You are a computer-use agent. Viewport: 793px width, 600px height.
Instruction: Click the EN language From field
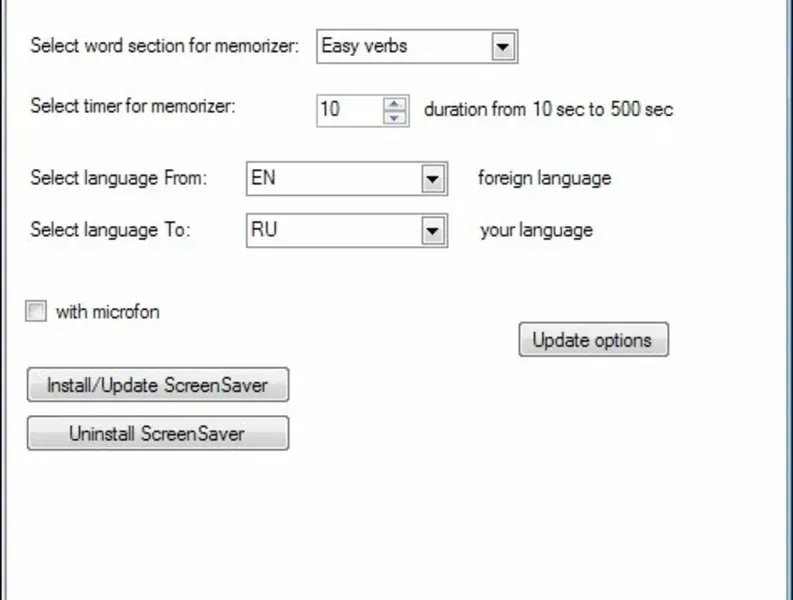pos(332,179)
